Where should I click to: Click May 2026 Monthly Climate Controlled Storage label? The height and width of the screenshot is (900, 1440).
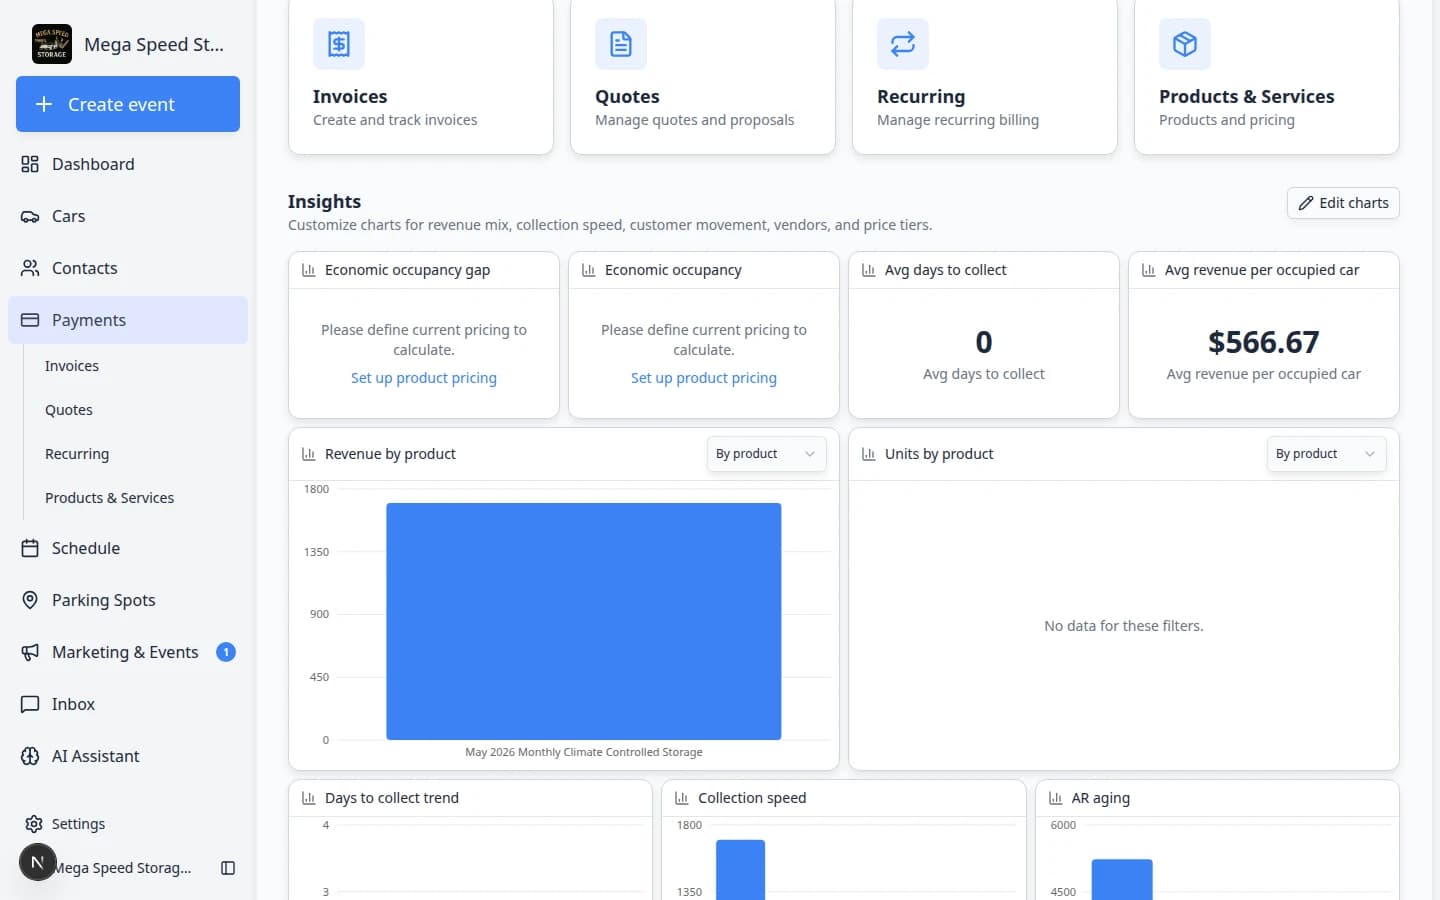(x=584, y=752)
